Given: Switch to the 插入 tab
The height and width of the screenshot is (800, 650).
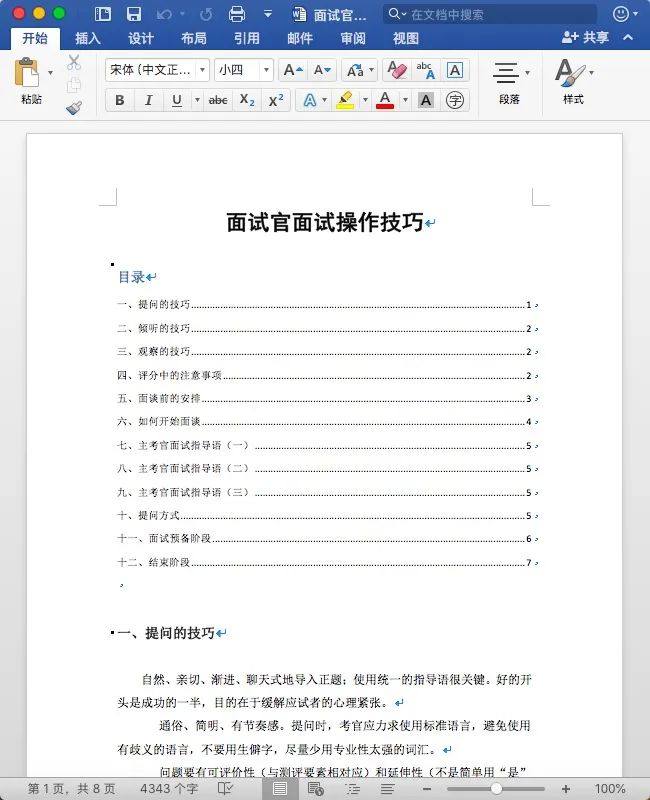Looking at the screenshot, I should (x=88, y=38).
